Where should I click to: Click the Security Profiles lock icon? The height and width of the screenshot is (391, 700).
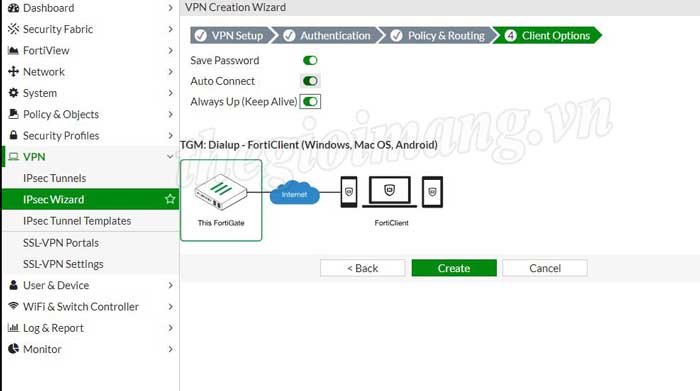click(x=13, y=135)
